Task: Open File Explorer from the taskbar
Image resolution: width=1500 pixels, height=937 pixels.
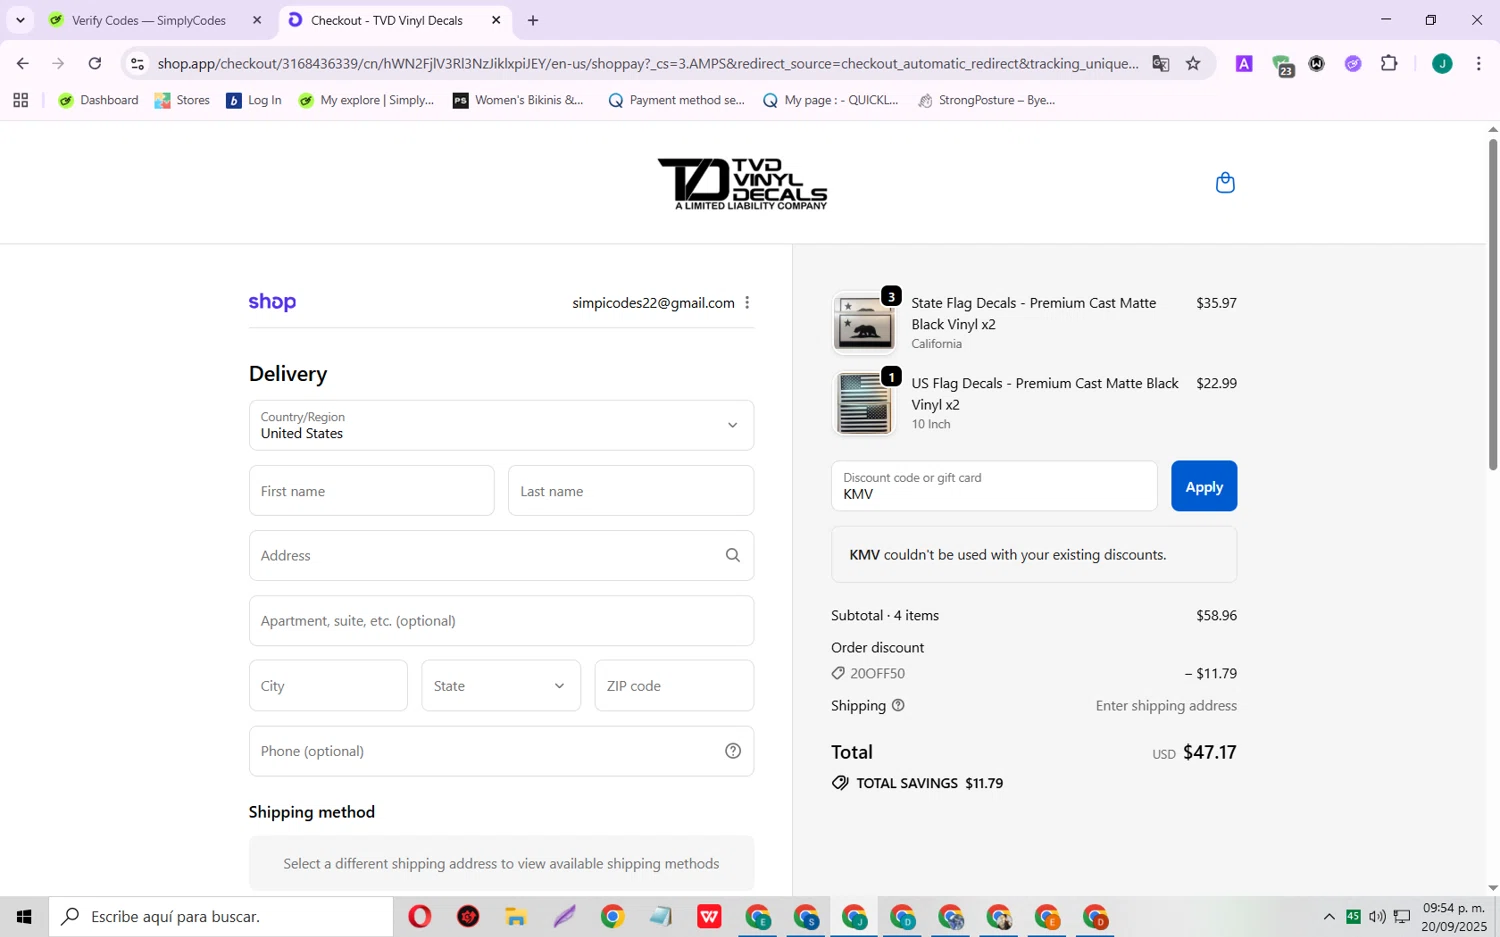Action: 516,916
